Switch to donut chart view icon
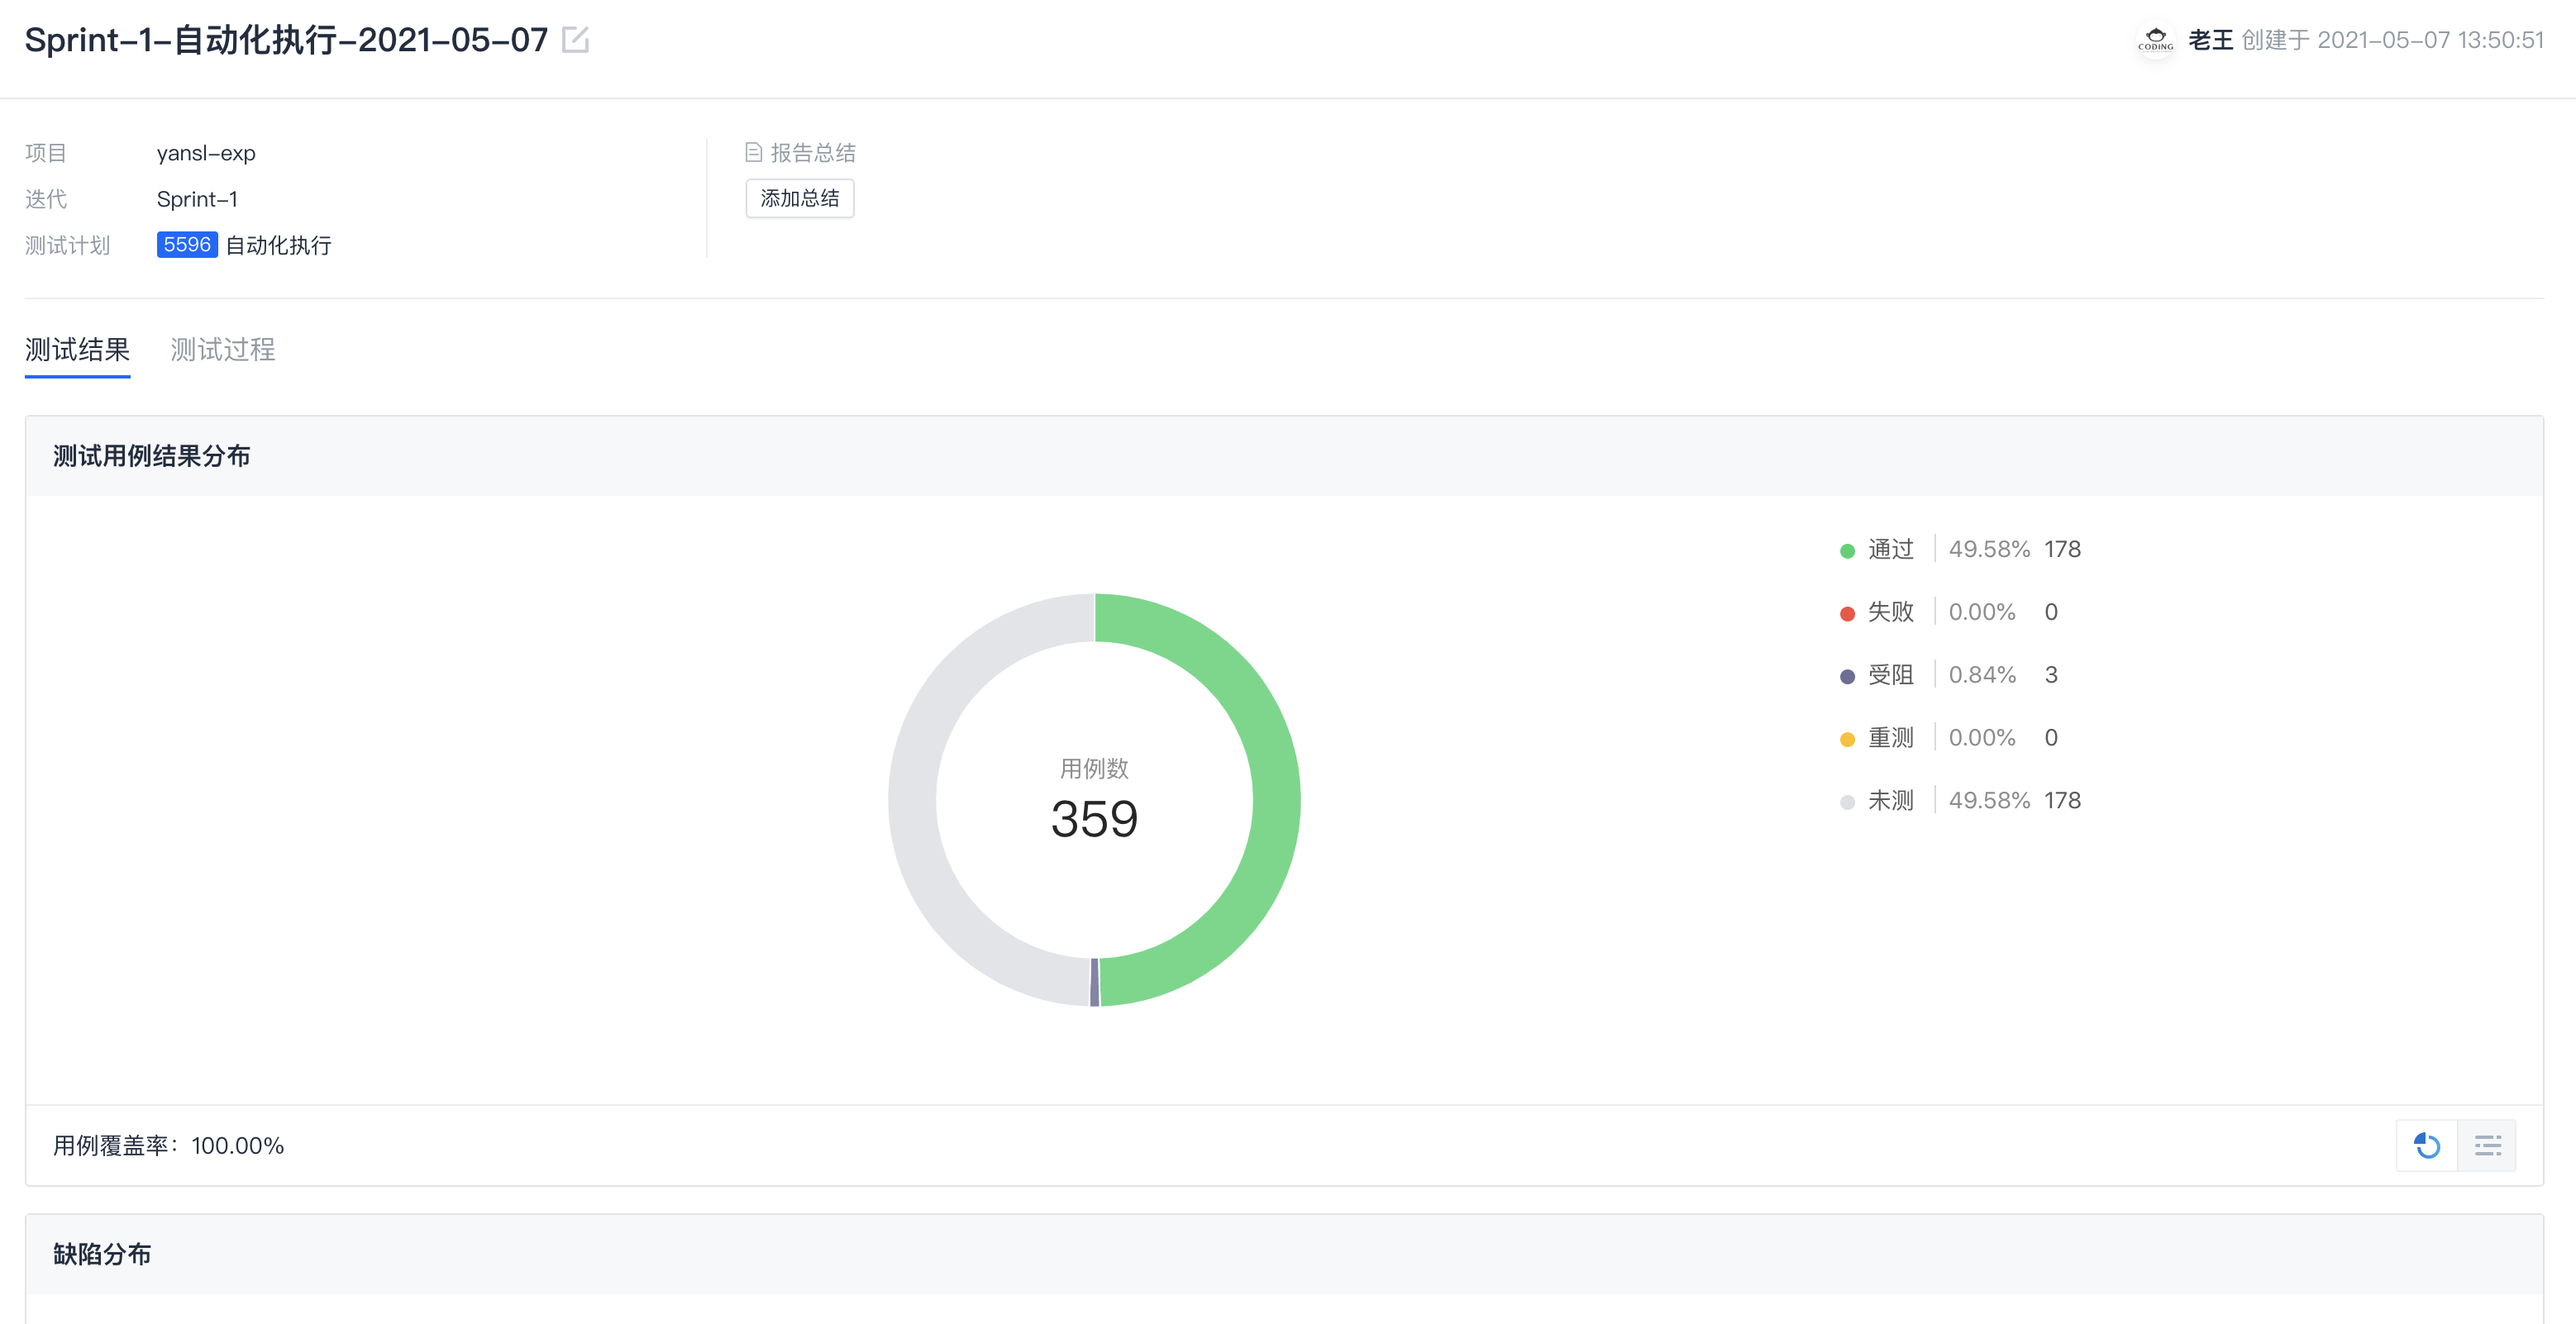Screen dimensions: 2576x1324 tap(2427, 1145)
